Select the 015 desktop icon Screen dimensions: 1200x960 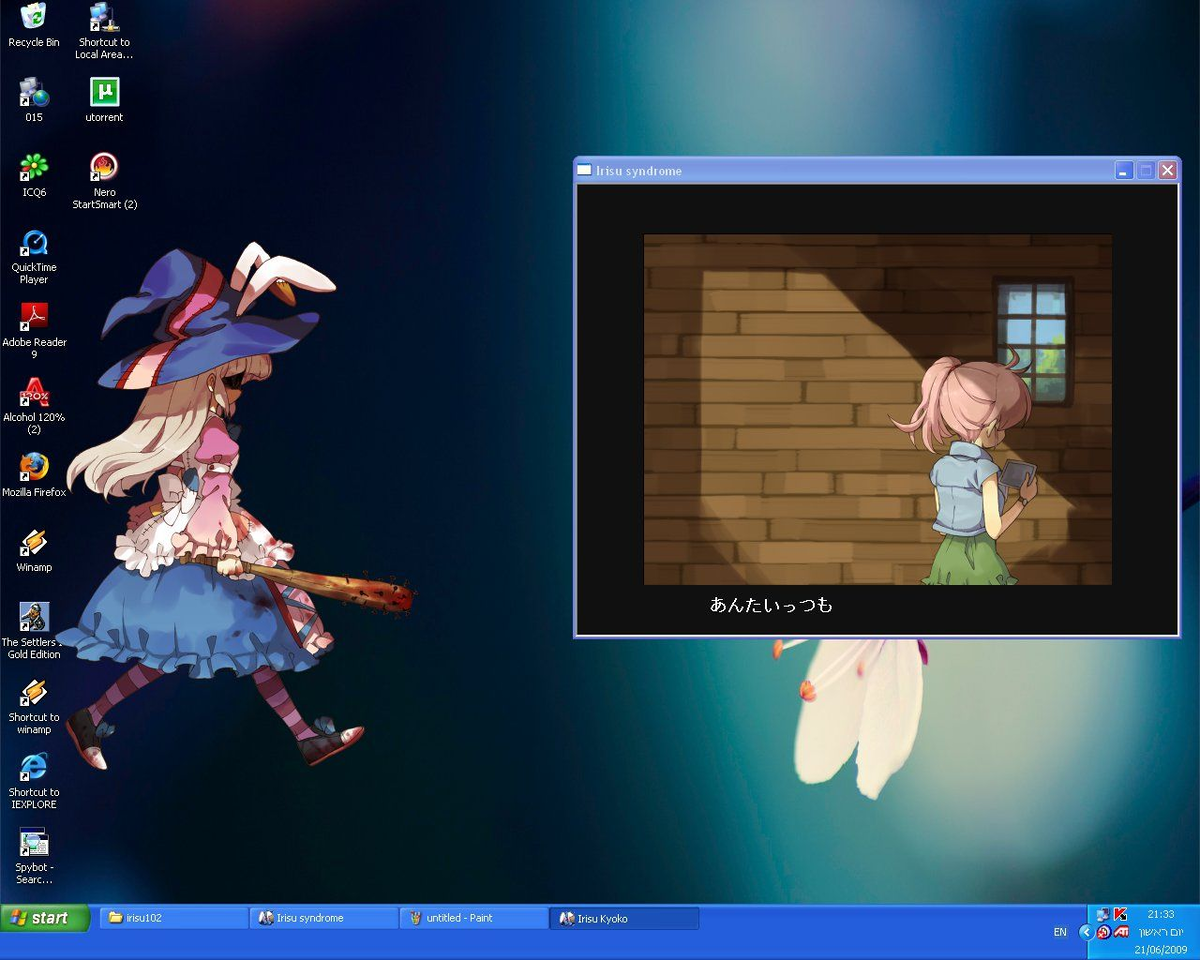pos(34,92)
